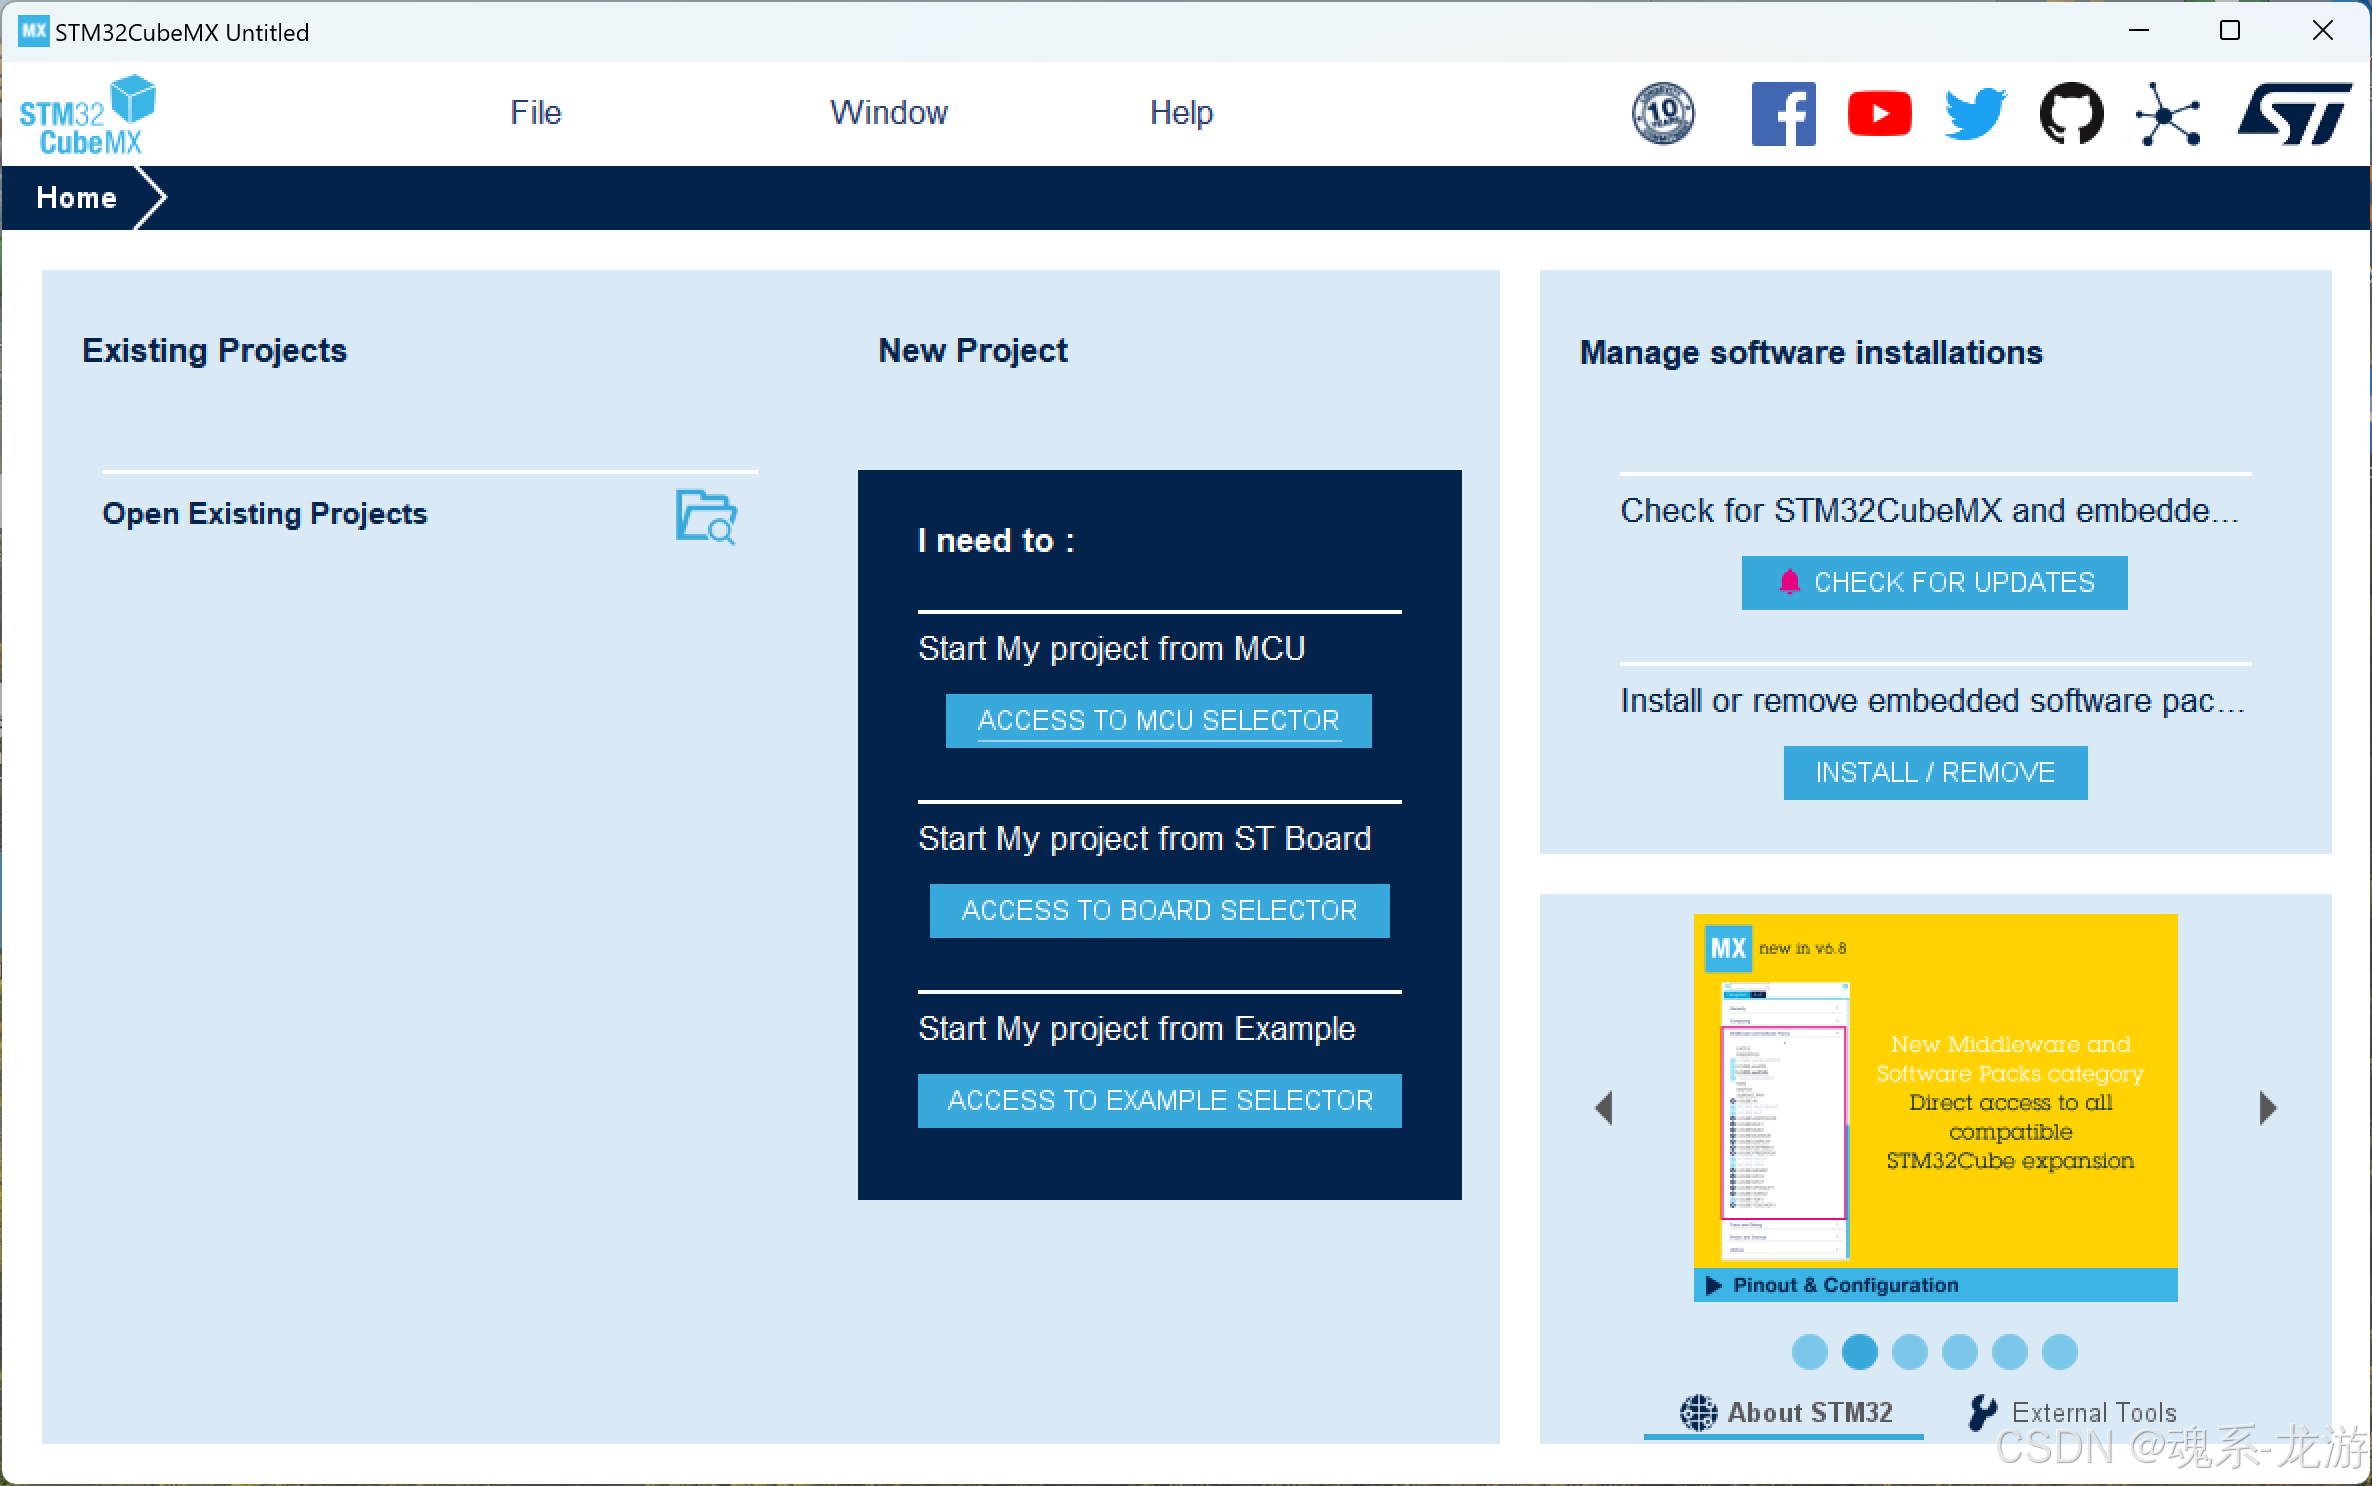Image resolution: width=2372 pixels, height=1486 pixels.
Task: Click the YouTube icon
Action: pos(1879,114)
